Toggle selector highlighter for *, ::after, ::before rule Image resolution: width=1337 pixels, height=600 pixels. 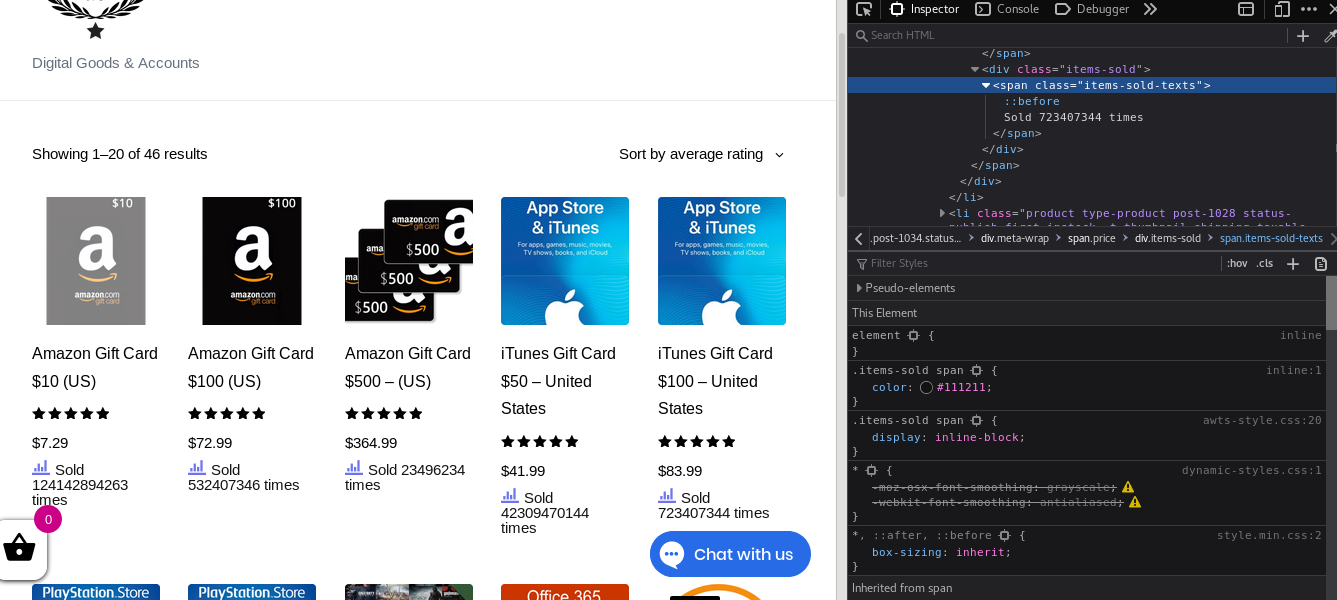coord(1004,536)
